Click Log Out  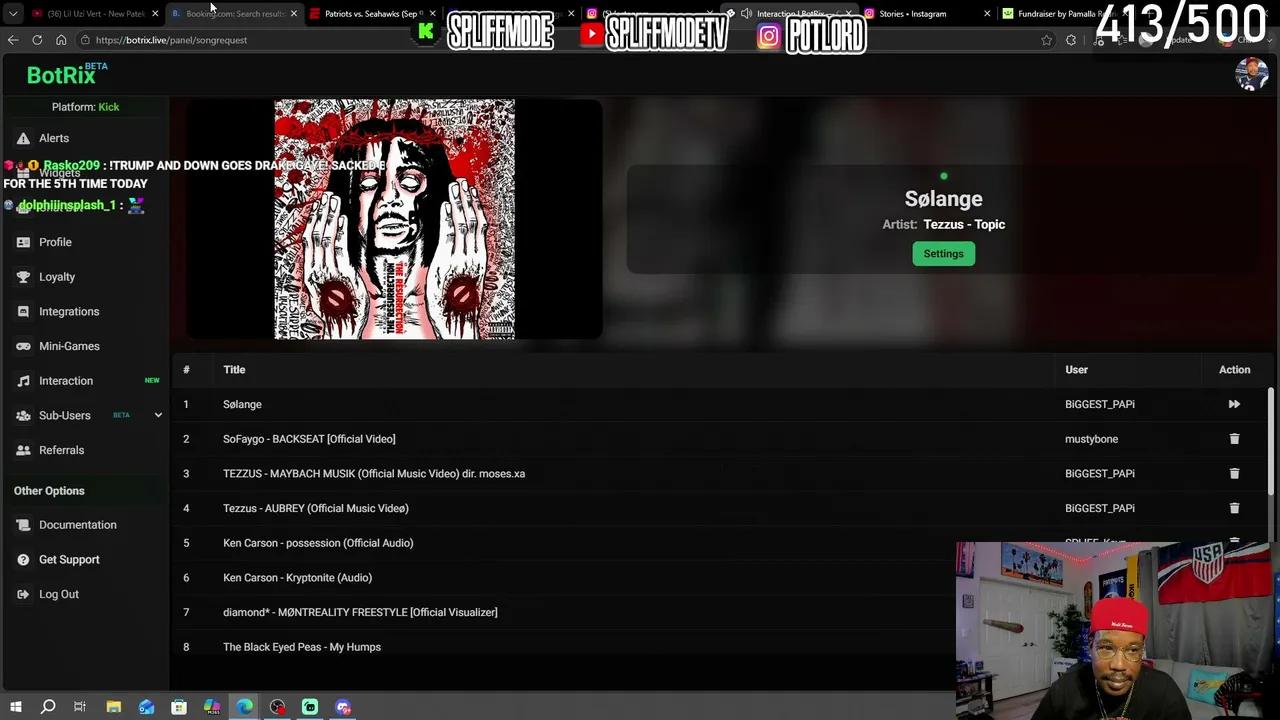tap(59, 594)
